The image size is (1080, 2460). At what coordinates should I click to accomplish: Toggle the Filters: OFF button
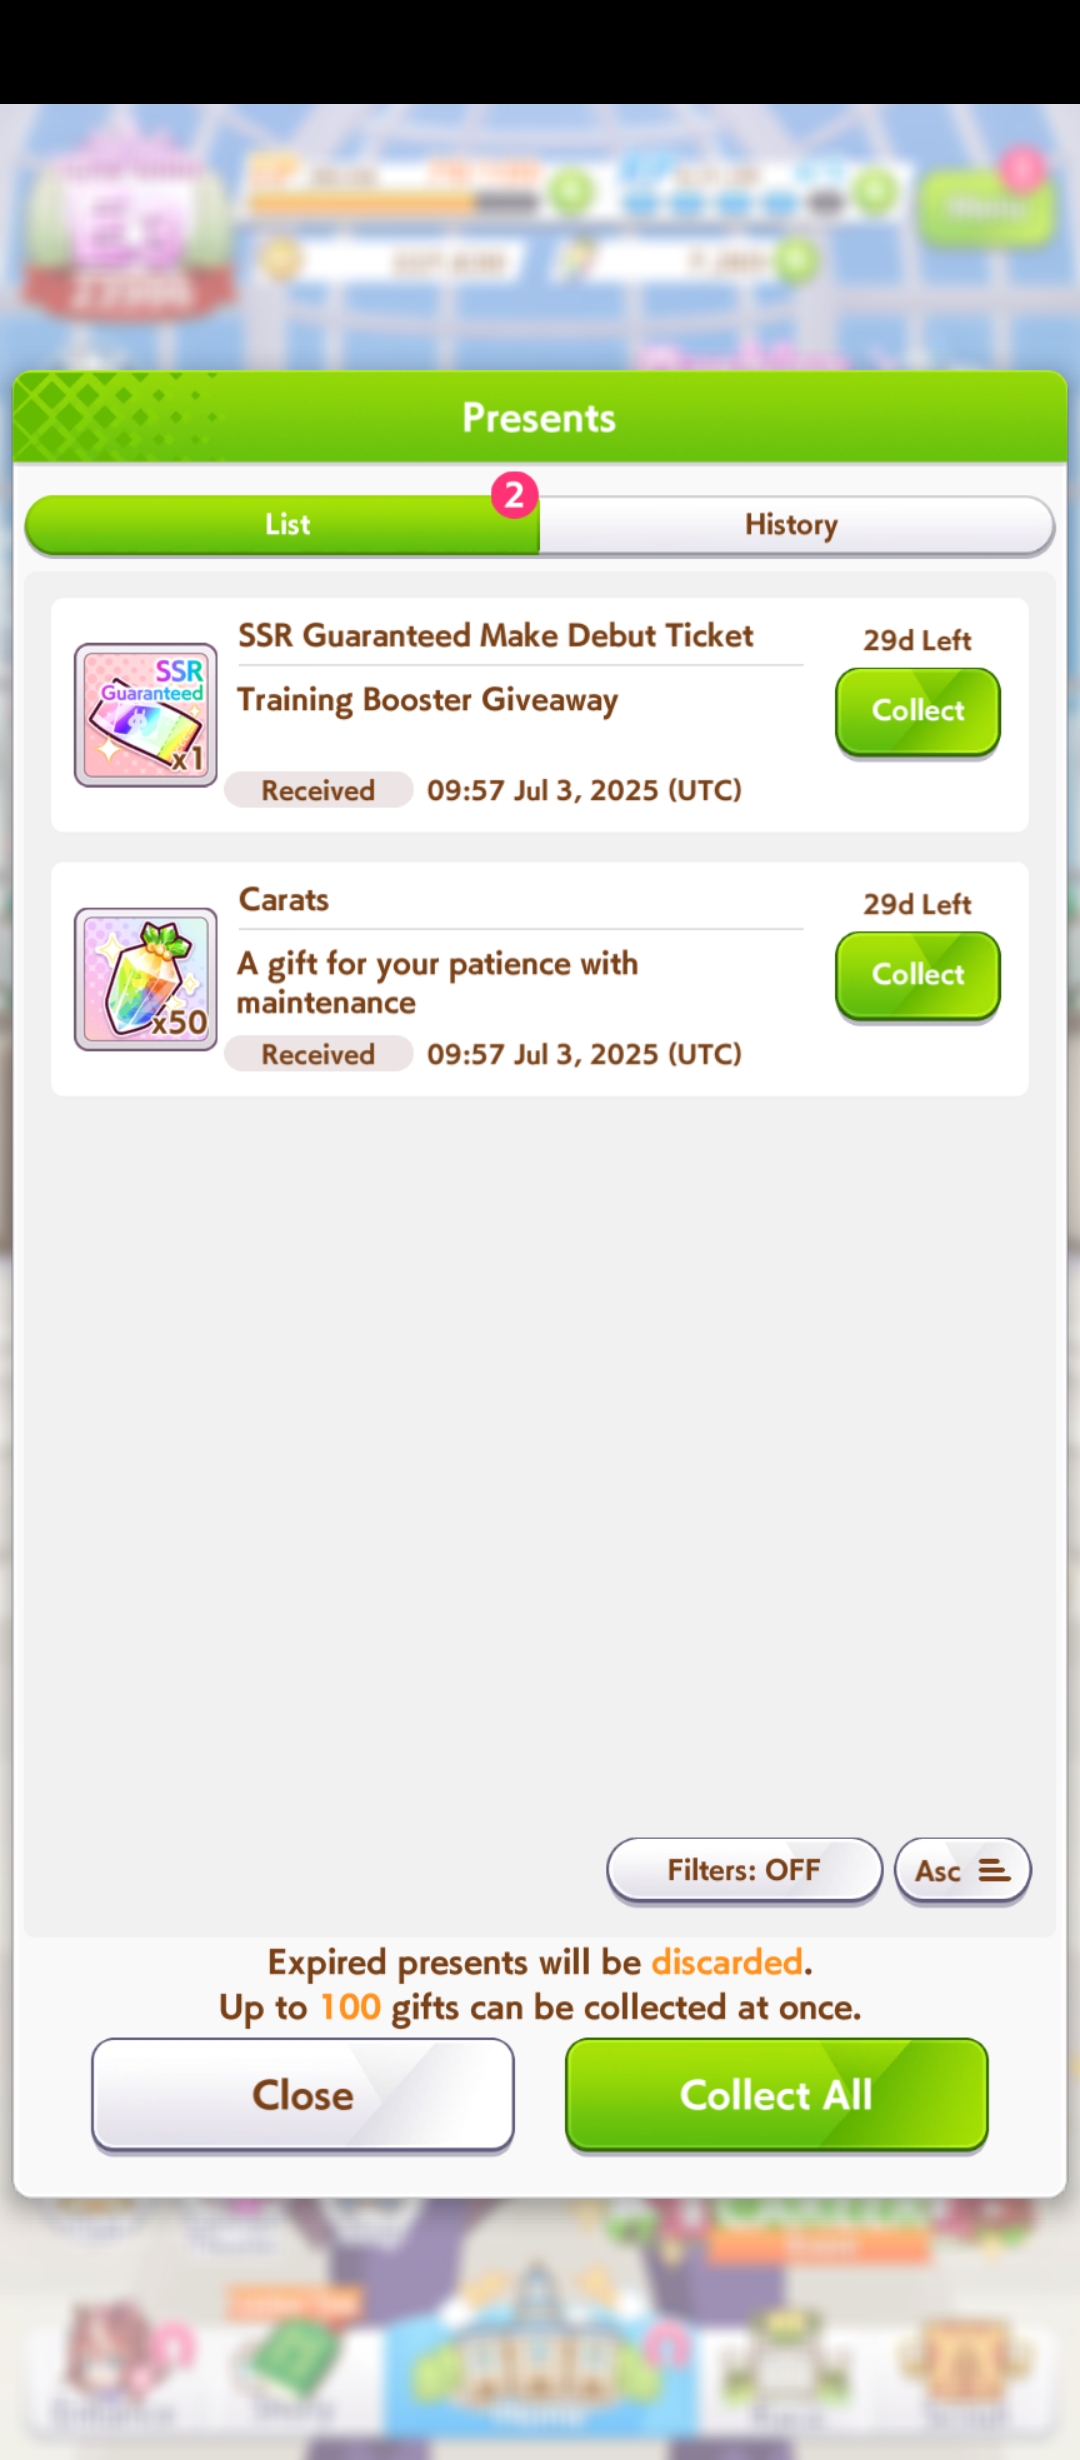pyautogui.click(x=744, y=1870)
